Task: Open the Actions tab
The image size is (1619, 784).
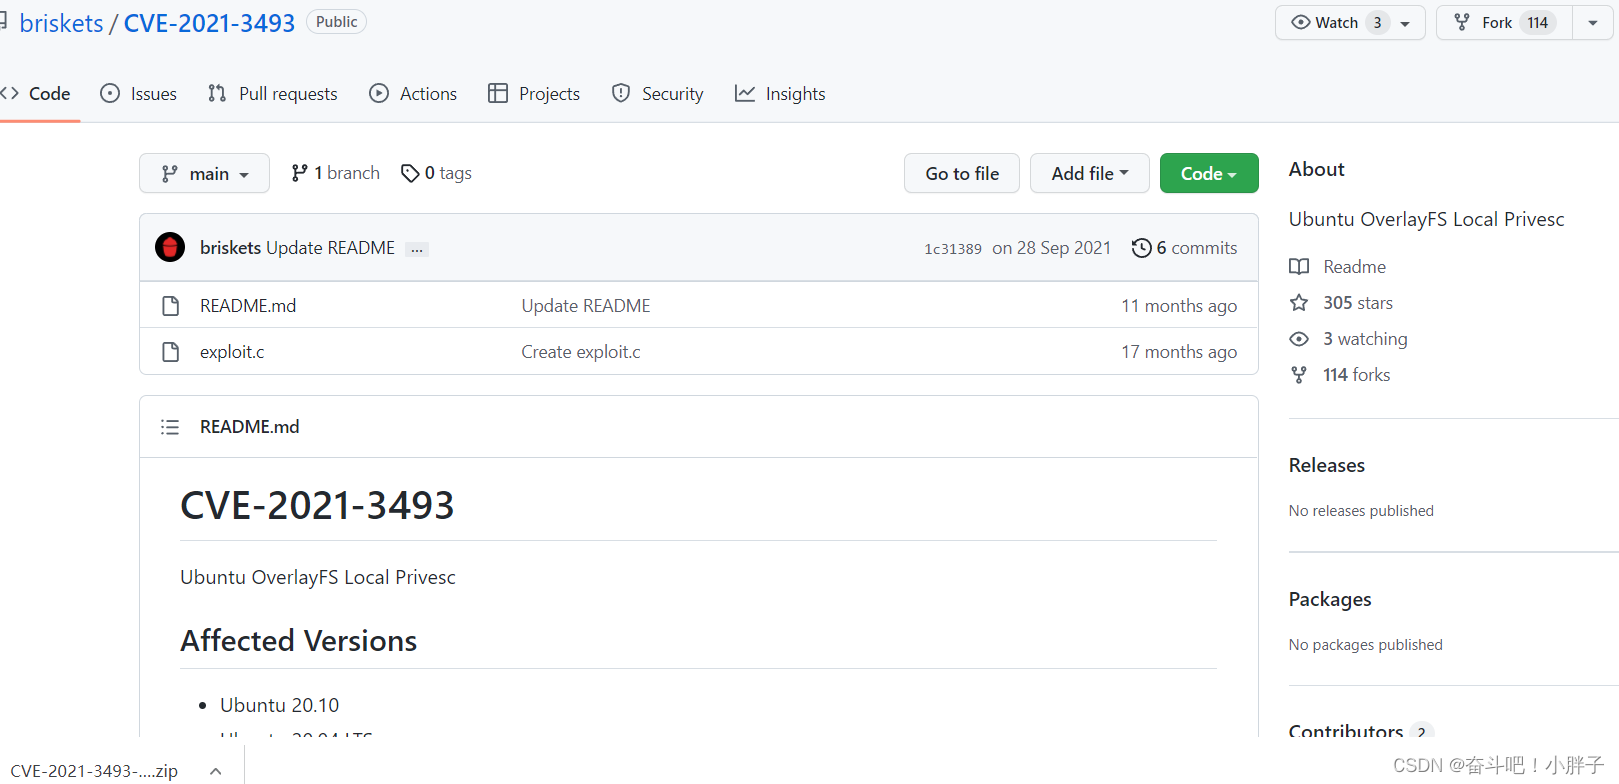Action: tap(413, 94)
